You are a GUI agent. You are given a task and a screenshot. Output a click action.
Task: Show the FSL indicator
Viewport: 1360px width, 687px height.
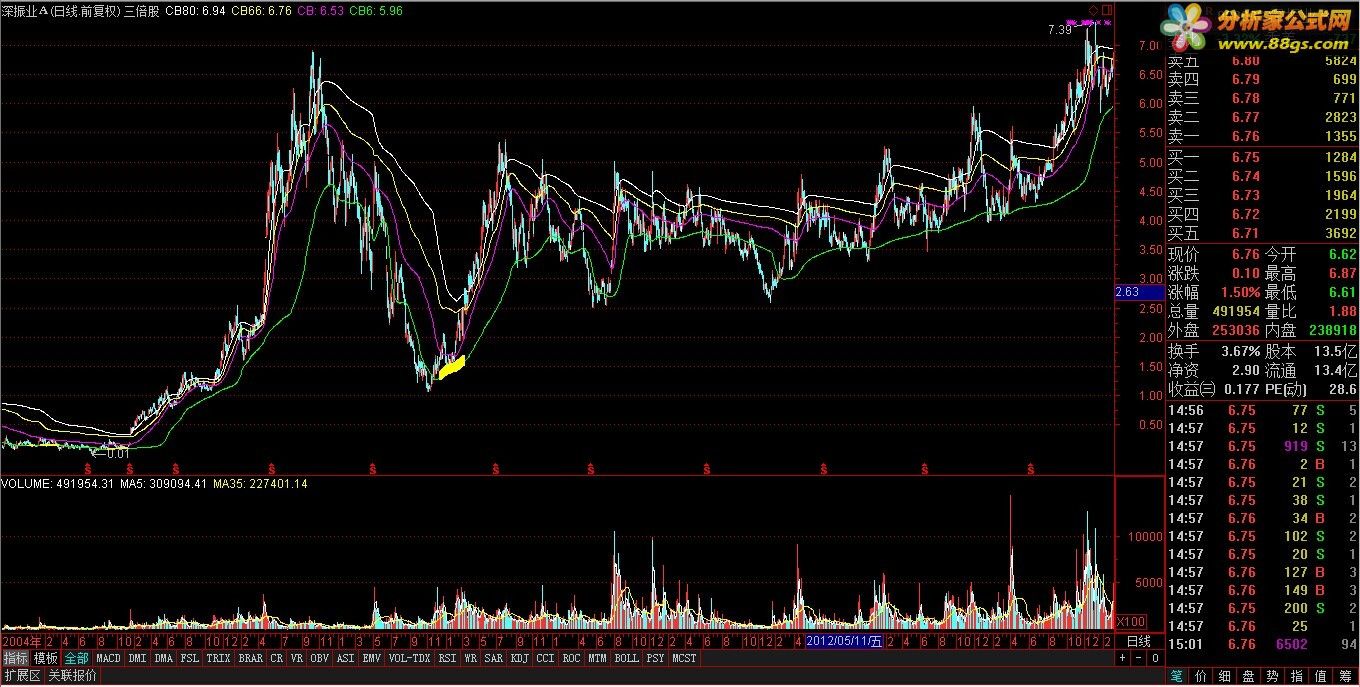(189, 658)
